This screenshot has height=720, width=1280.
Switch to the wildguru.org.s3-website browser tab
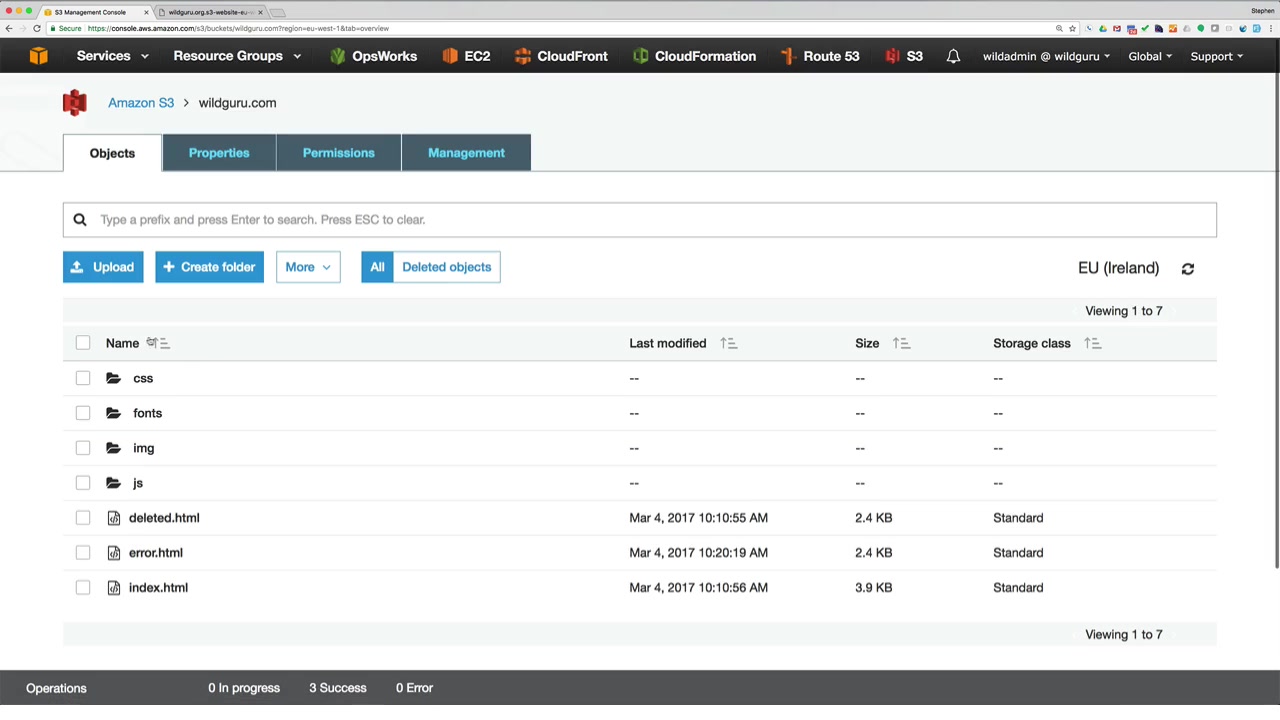(x=210, y=12)
